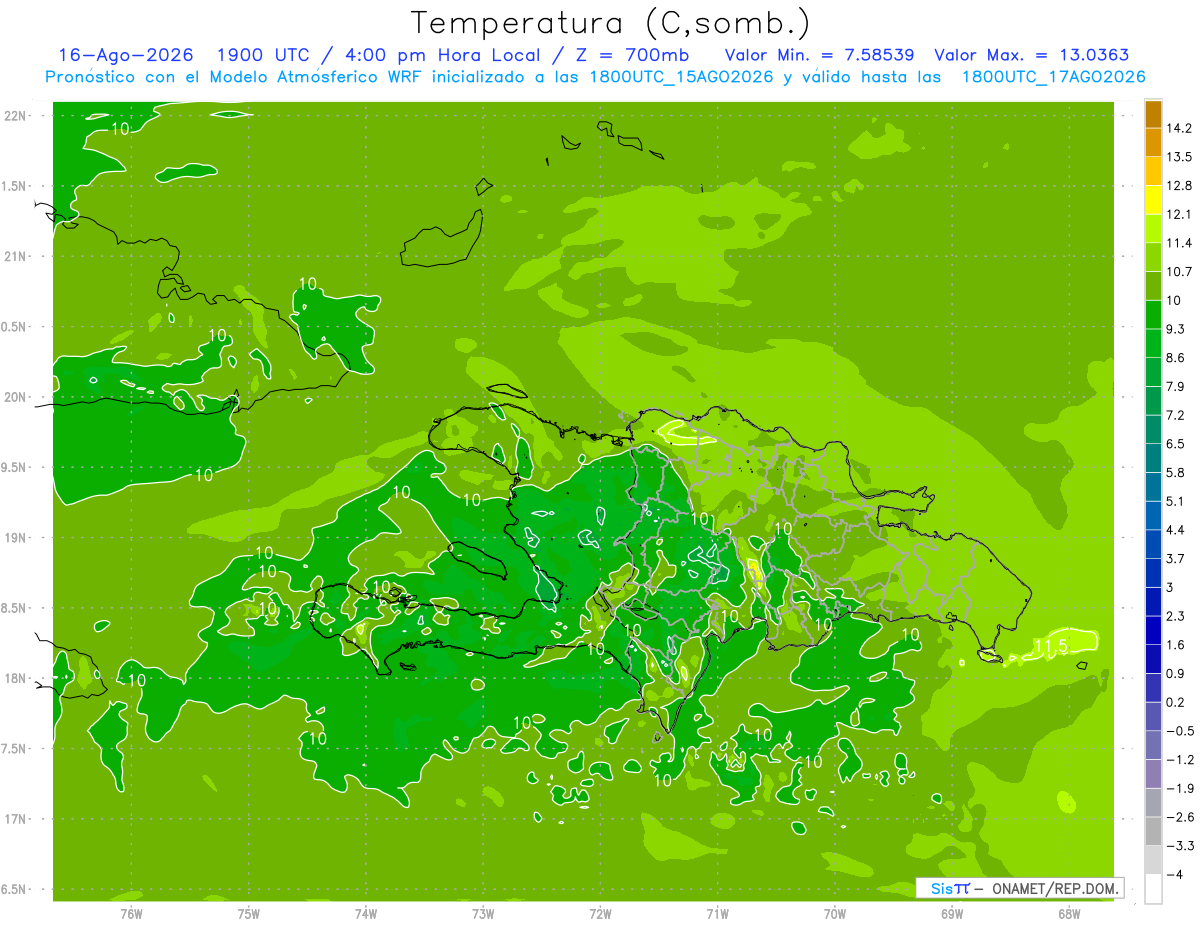Viewport: 1200px width, 927px height.
Task: Select the pressure level "Z = 700mb"
Action: (x=631, y=56)
